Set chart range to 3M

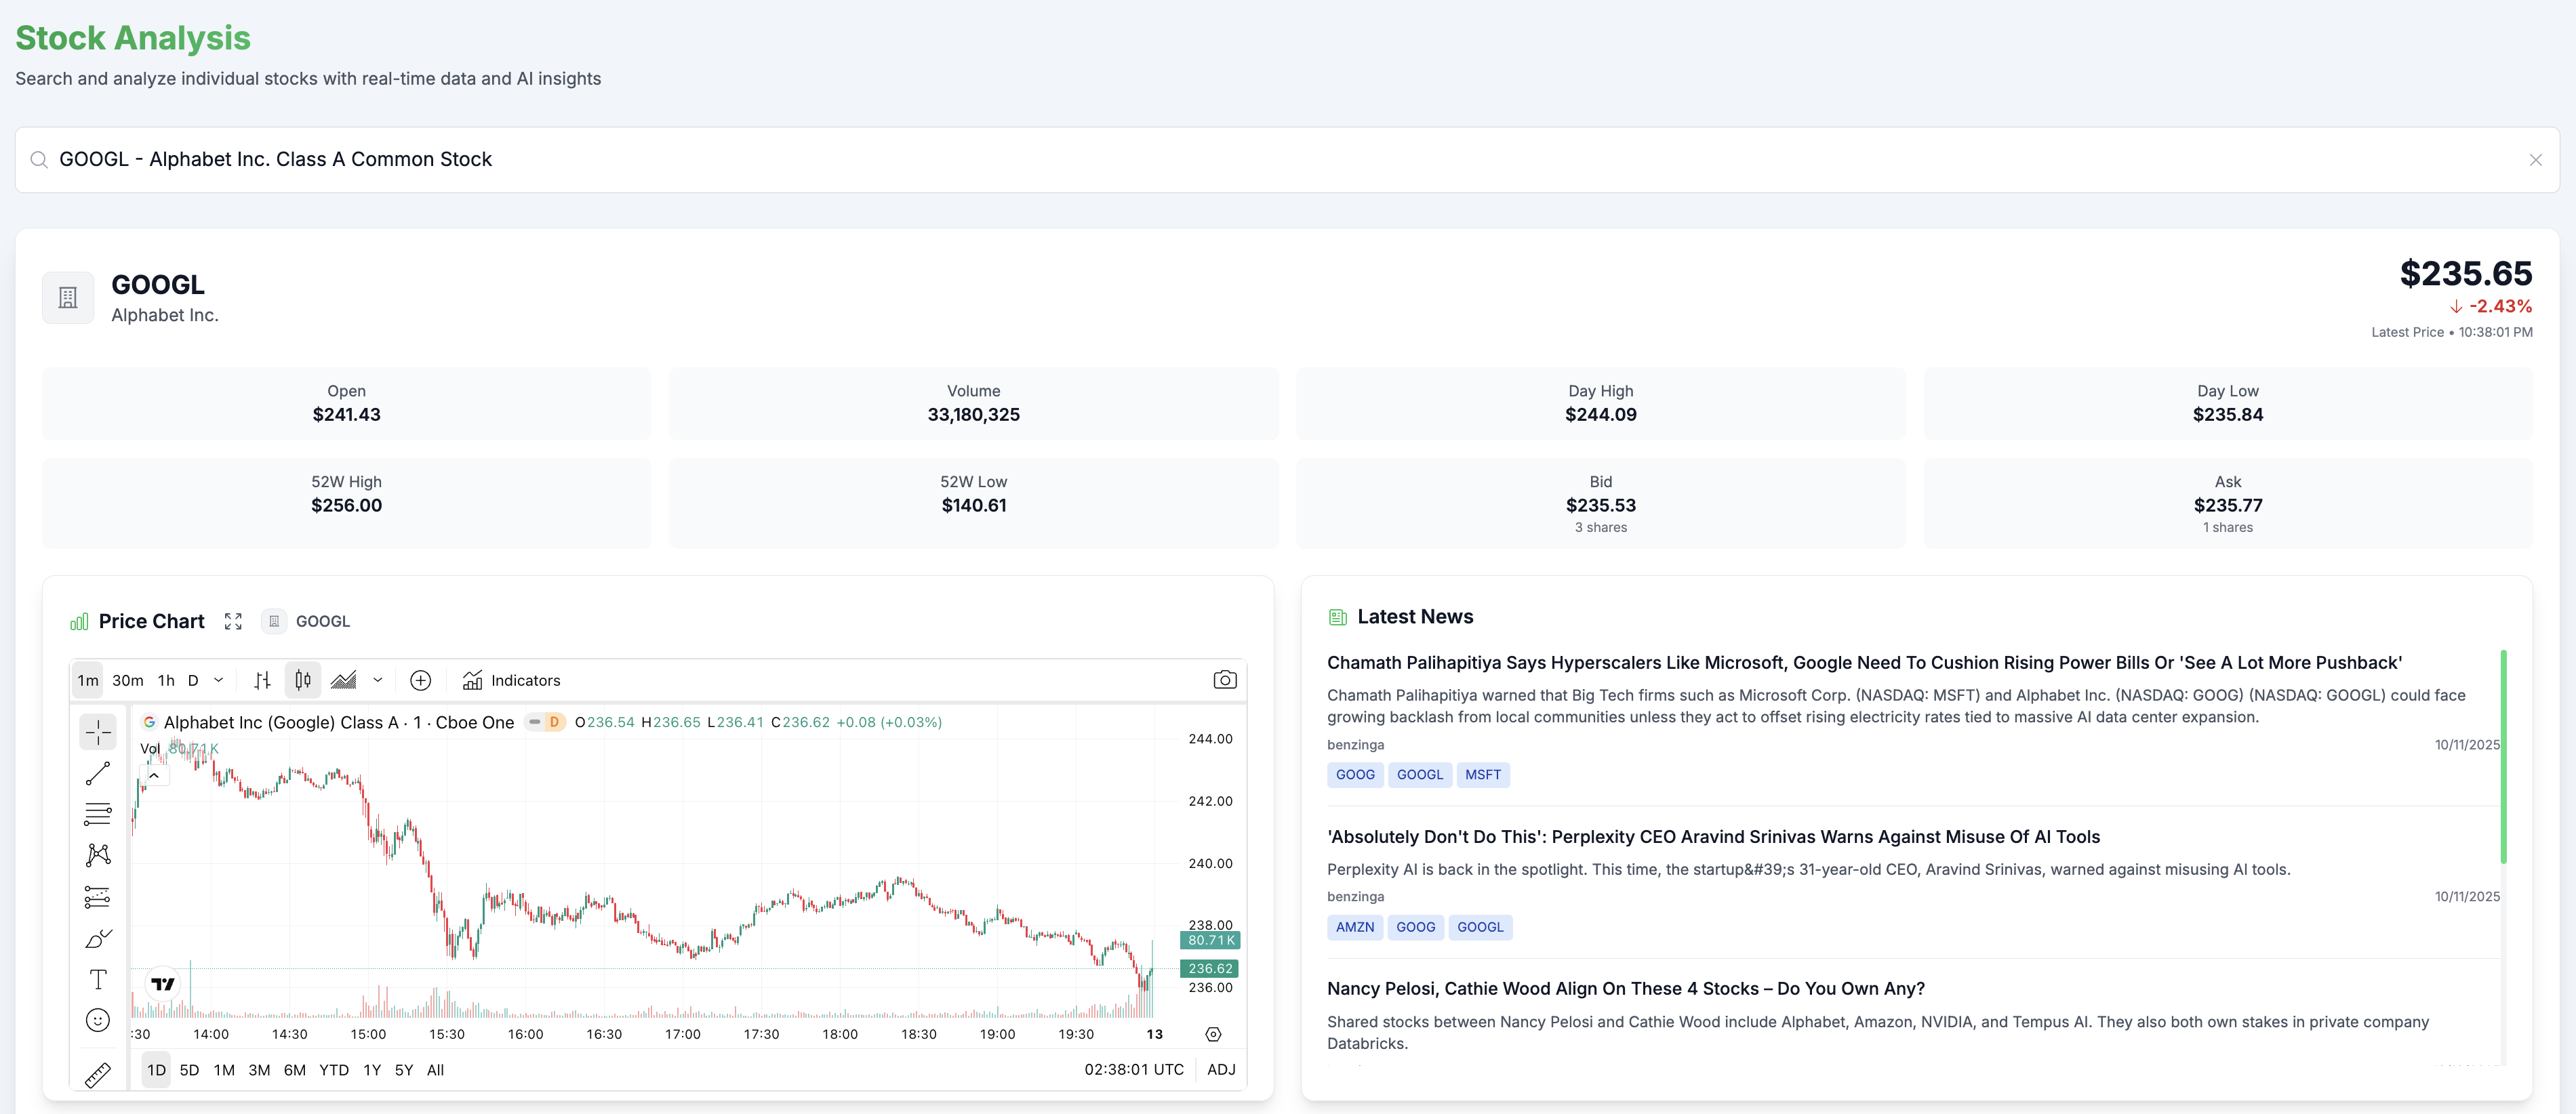coord(259,1069)
